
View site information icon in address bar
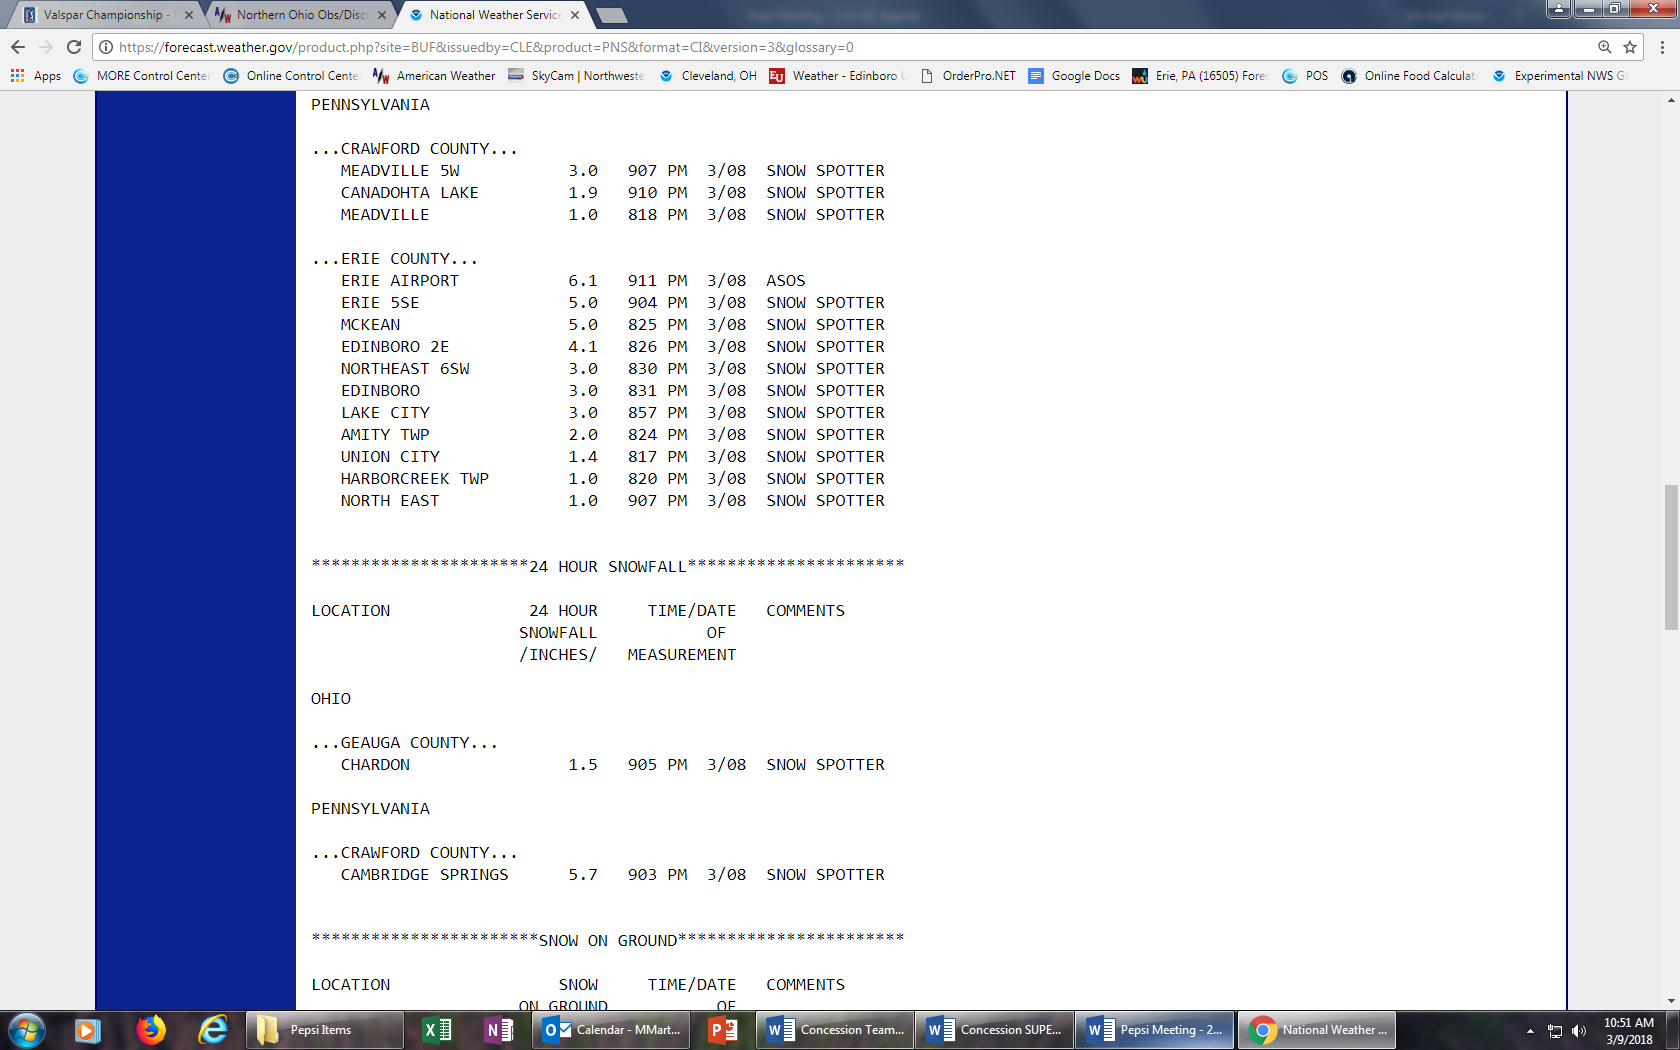pos(106,47)
